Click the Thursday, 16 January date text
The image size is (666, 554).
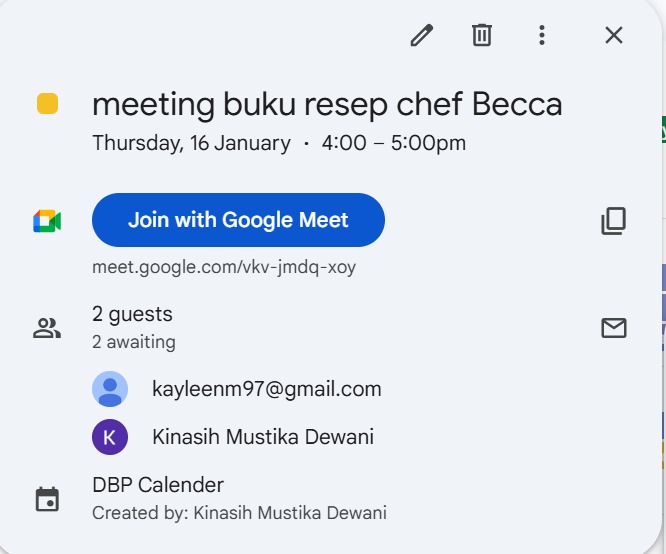(191, 143)
